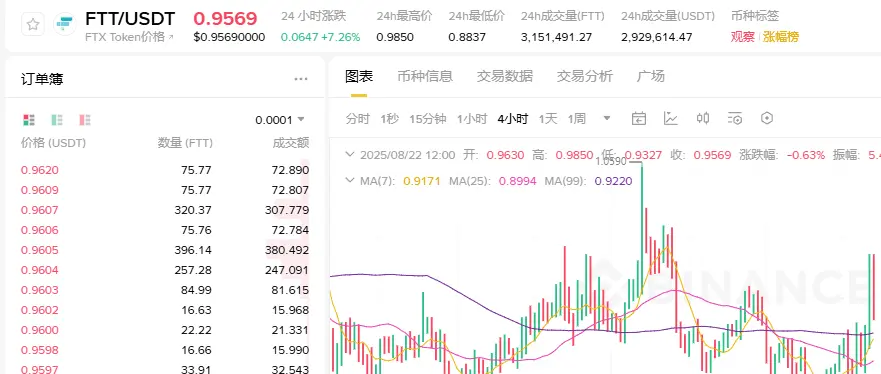Open the 0.0001 price precision dropdown
The image size is (881, 374).
click(x=280, y=120)
